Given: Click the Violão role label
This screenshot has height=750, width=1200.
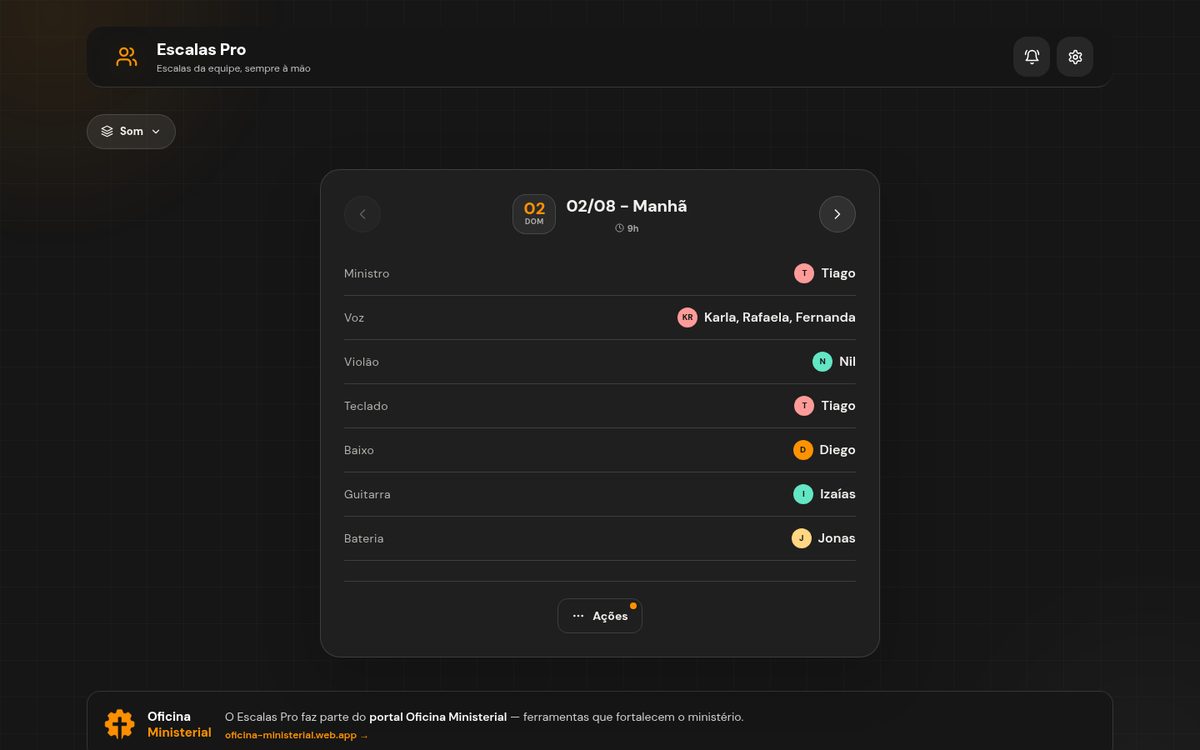Looking at the screenshot, I should 361,361.
